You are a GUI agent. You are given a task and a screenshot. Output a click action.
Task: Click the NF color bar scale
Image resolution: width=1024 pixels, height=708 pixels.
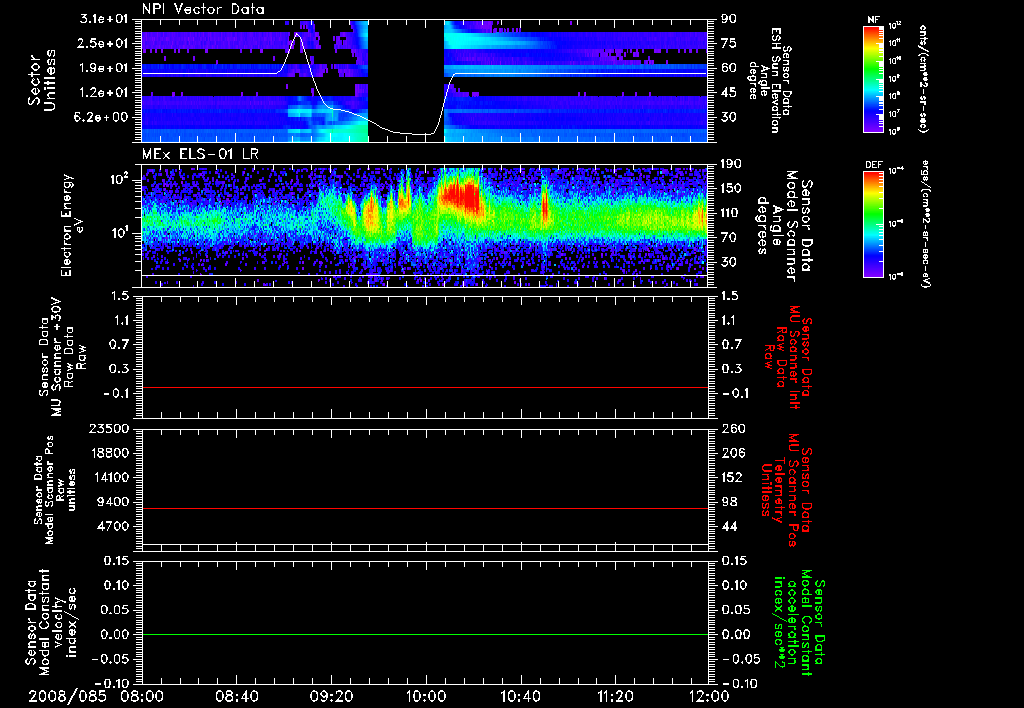pyautogui.click(x=874, y=78)
